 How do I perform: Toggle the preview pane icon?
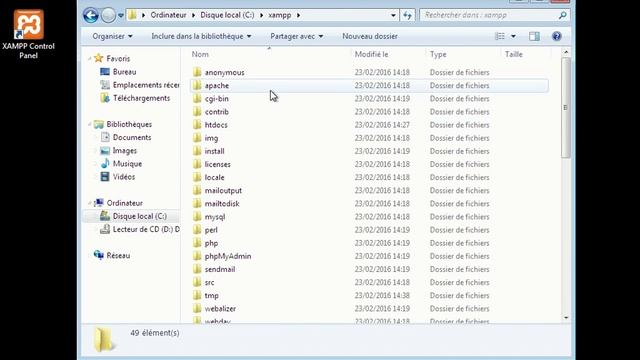click(534, 36)
